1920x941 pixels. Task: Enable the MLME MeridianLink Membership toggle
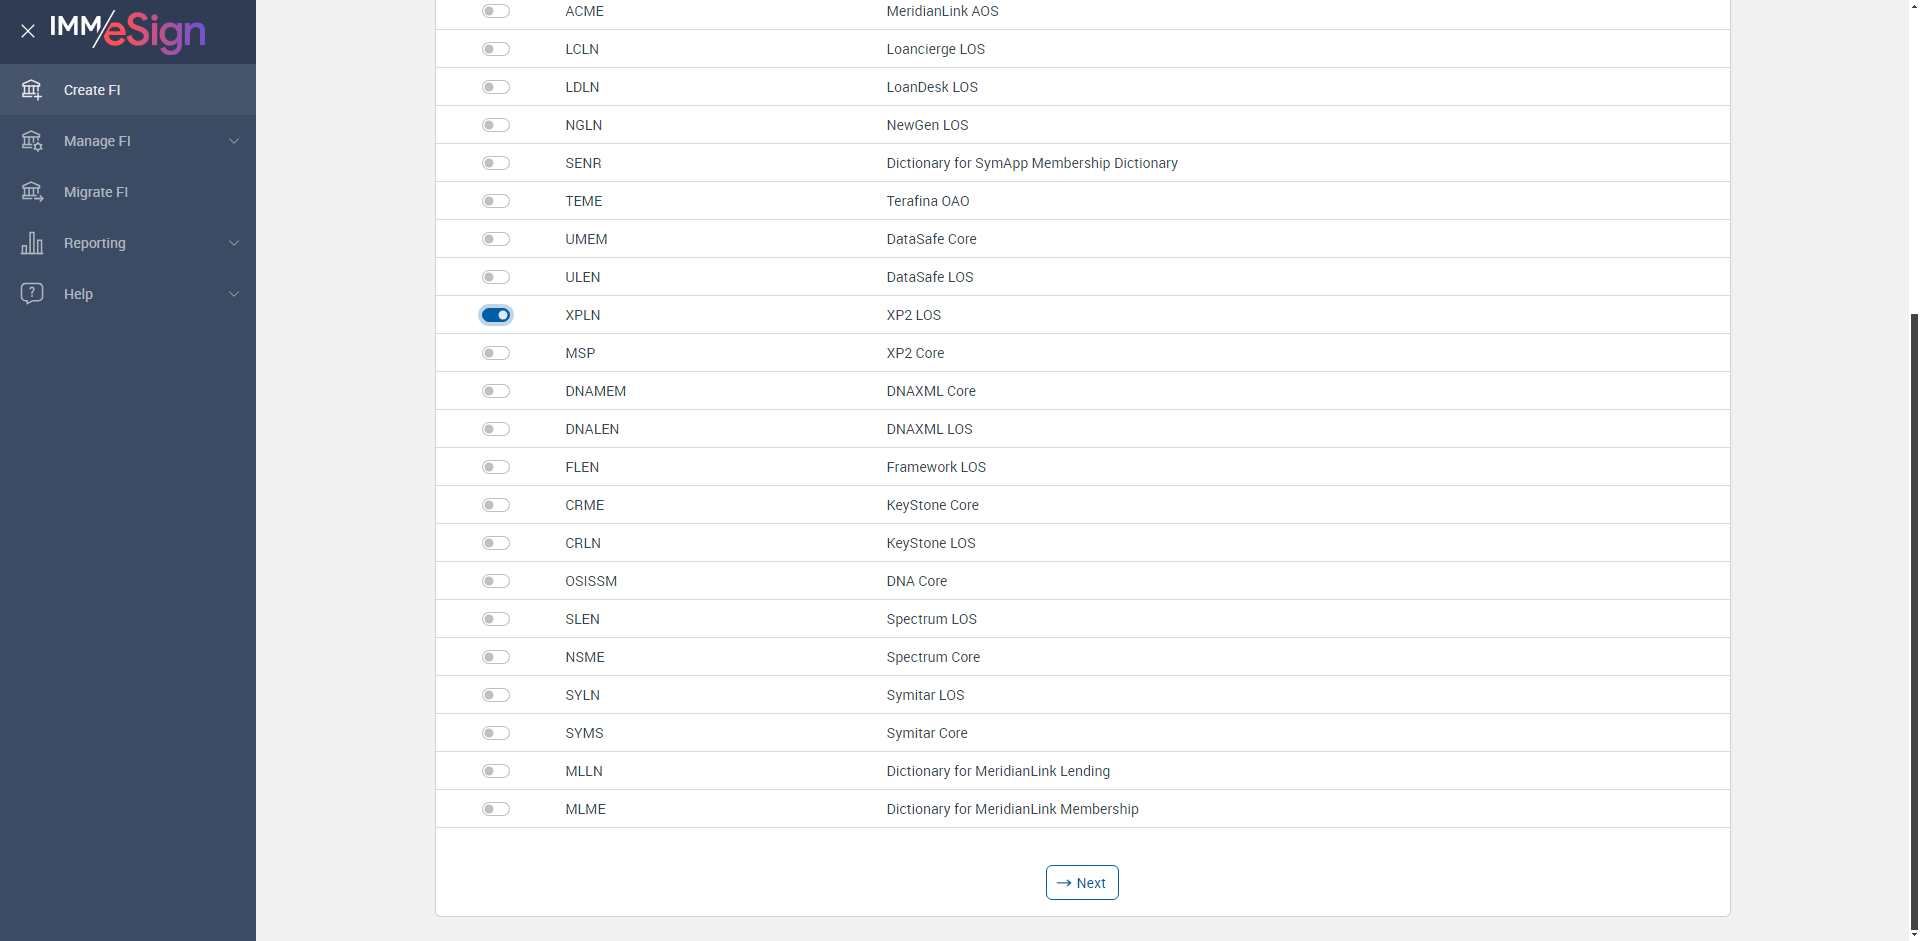point(496,809)
